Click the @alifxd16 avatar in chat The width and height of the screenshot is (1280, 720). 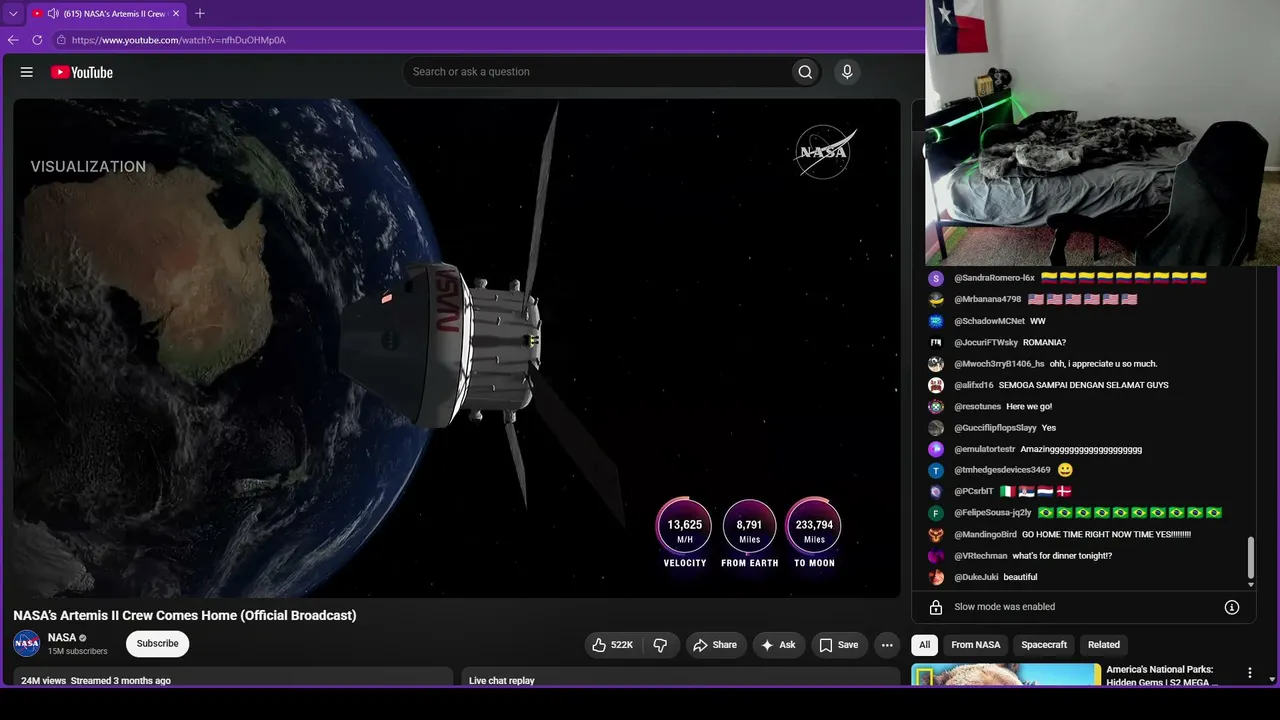pyautogui.click(x=936, y=385)
